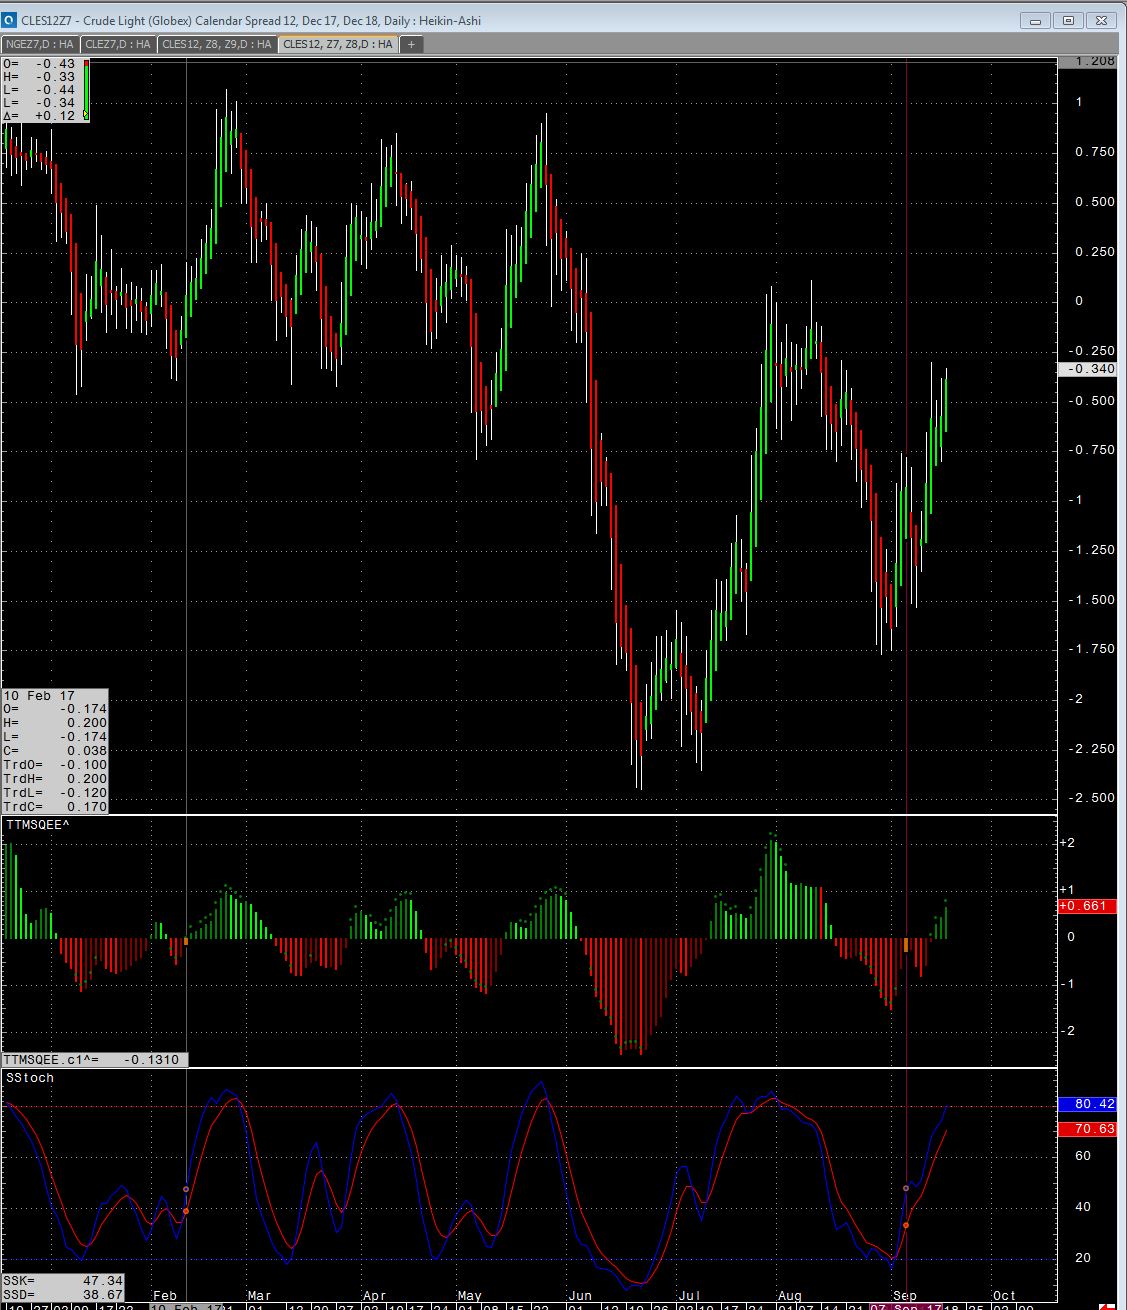Add a new chart tab with plus button
Screen dimensions: 1127x1310
point(411,44)
